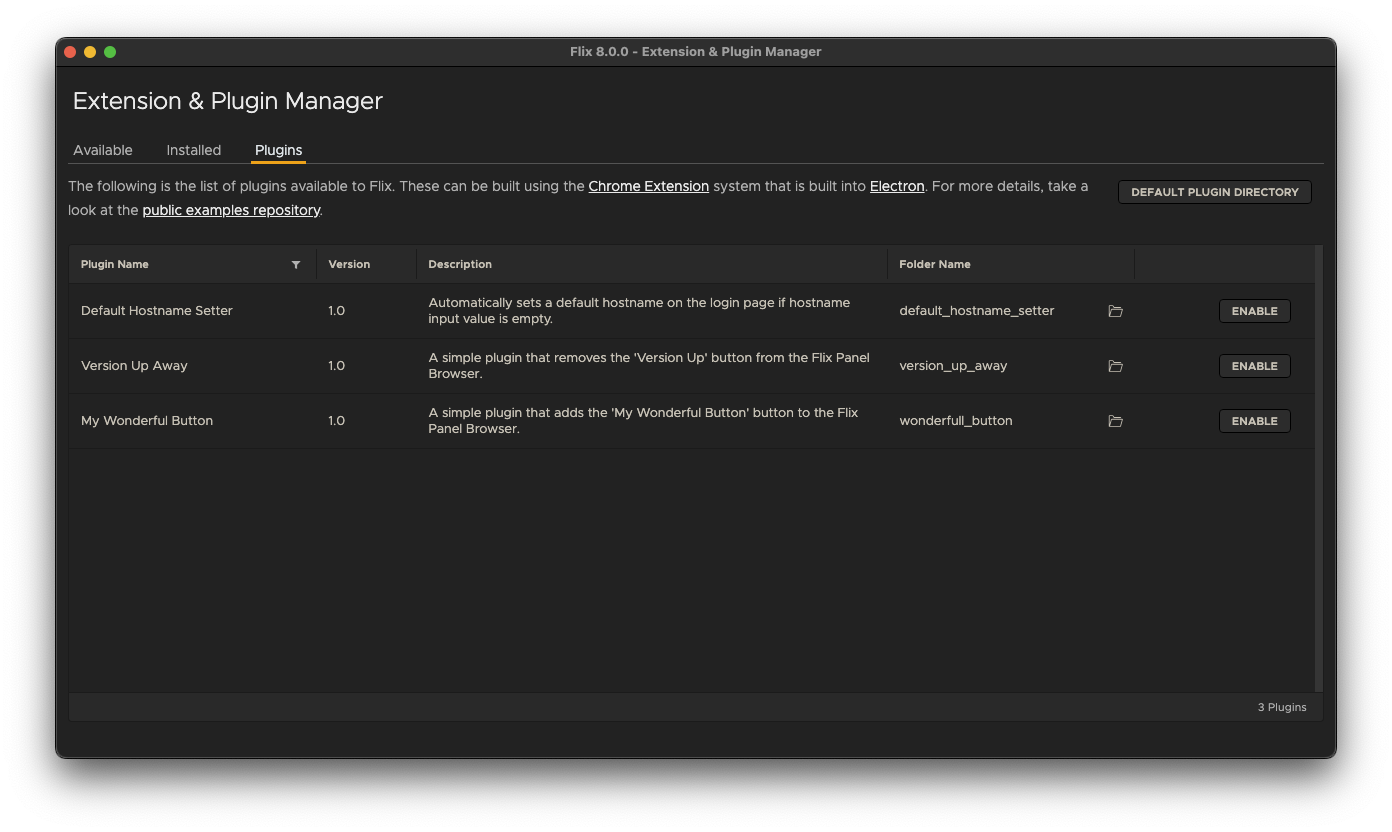
Task: Open the public examples repository link
Action: pos(231,210)
